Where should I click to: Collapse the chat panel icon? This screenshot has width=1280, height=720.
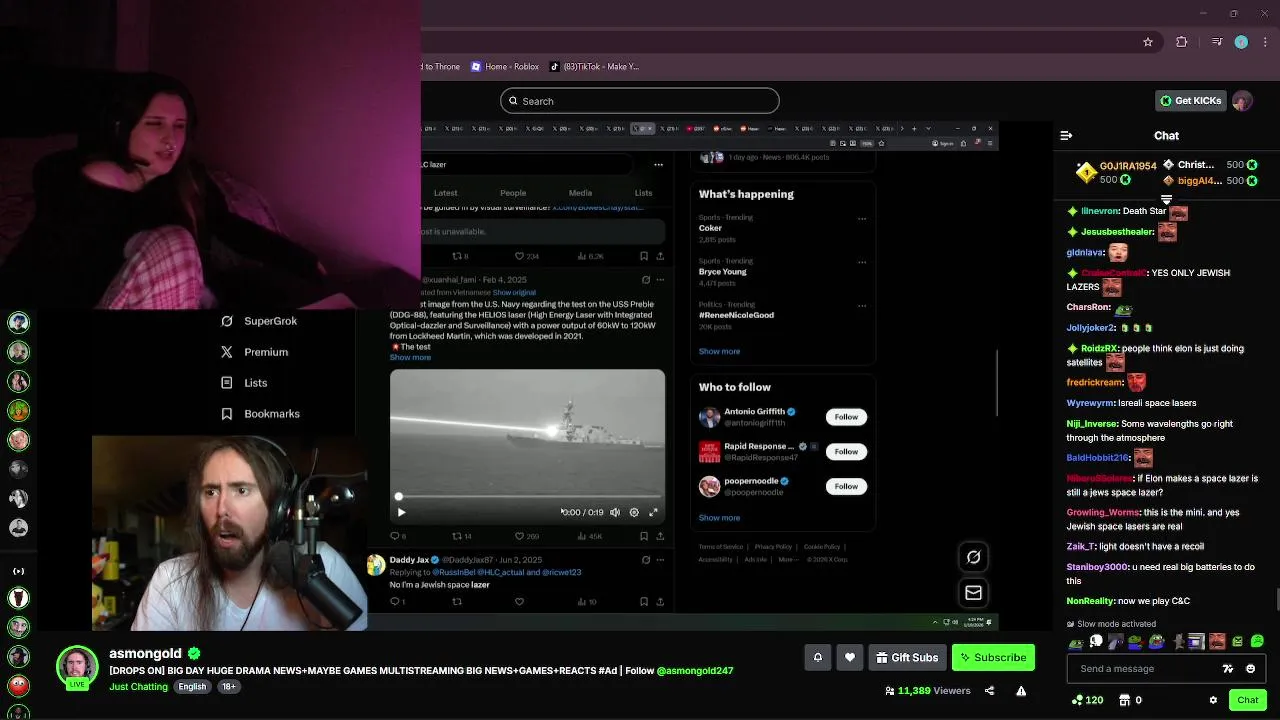pos(1066,135)
